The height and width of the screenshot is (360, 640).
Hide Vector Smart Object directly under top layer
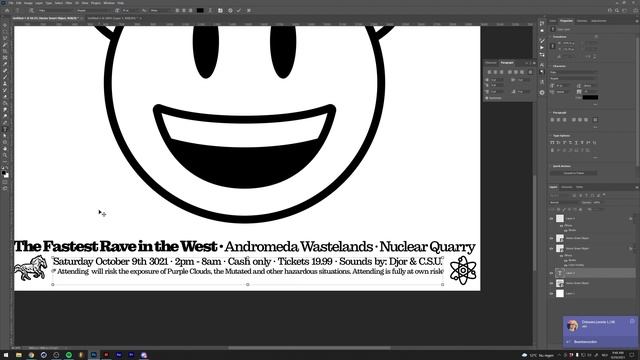pyautogui.click(x=551, y=238)
